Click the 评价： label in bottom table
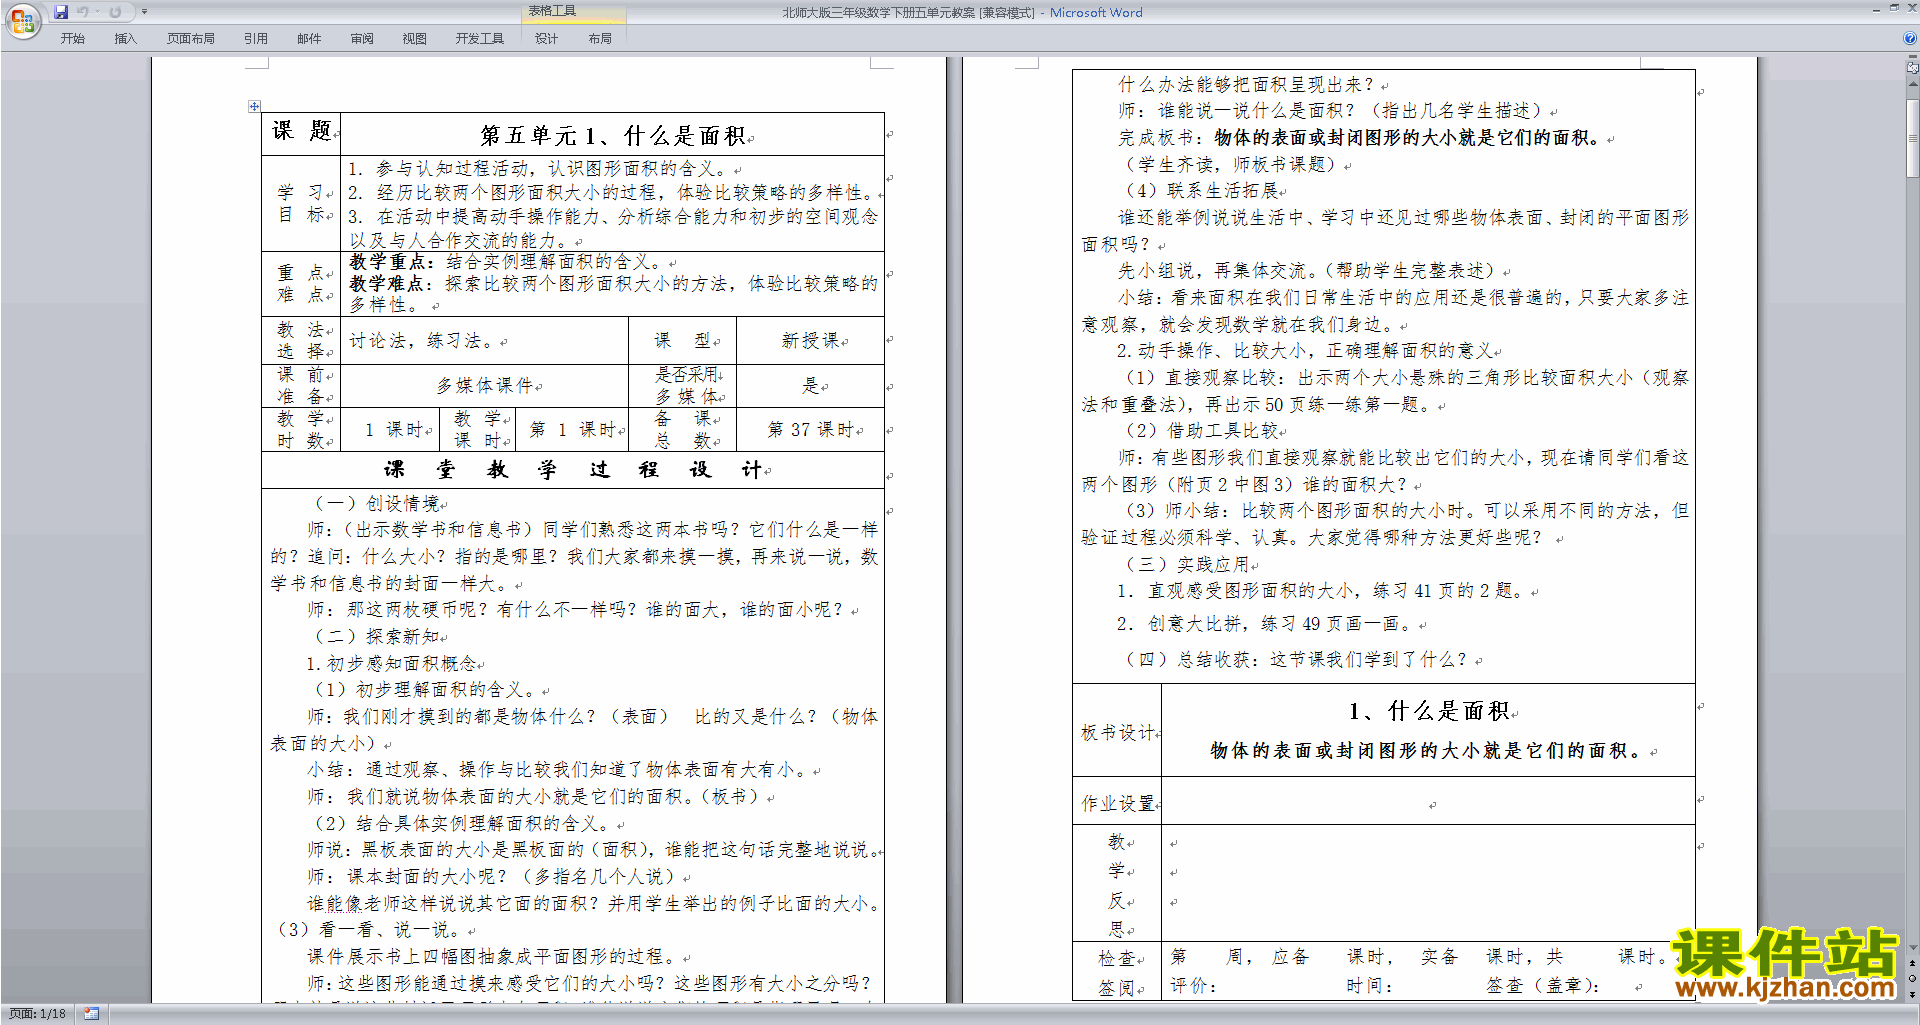Image resolution: width=1920 pixels, height=1025 pixels. pos(1193,986)
